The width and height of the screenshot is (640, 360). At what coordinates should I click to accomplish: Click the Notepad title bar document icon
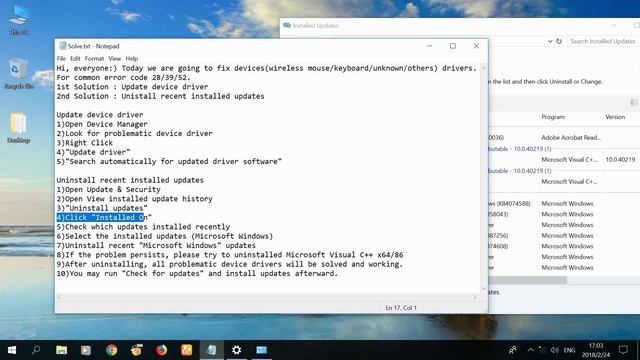click(x=62, y=46)
